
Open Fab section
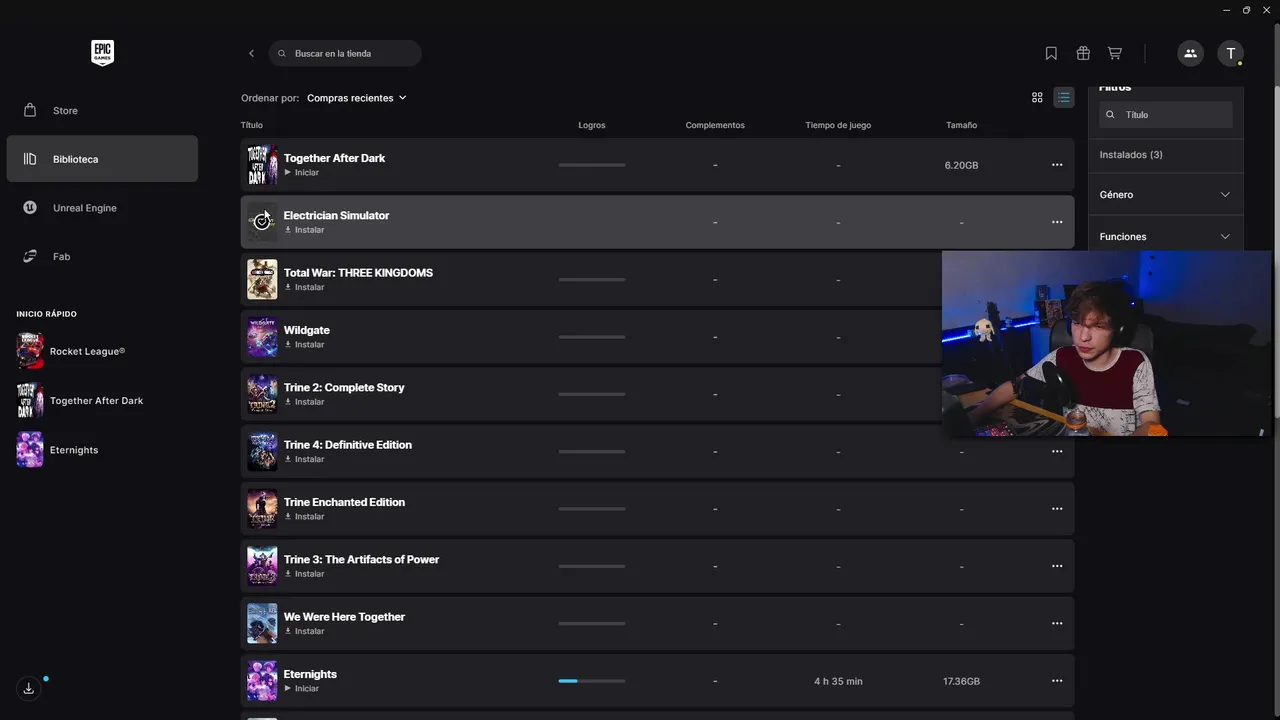pos(102,256)
